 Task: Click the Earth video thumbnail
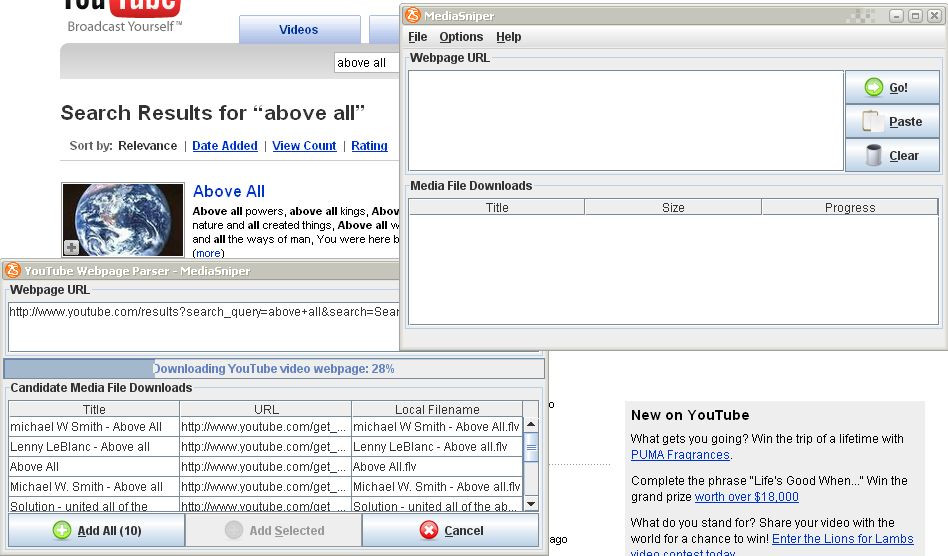coord(123,220)
